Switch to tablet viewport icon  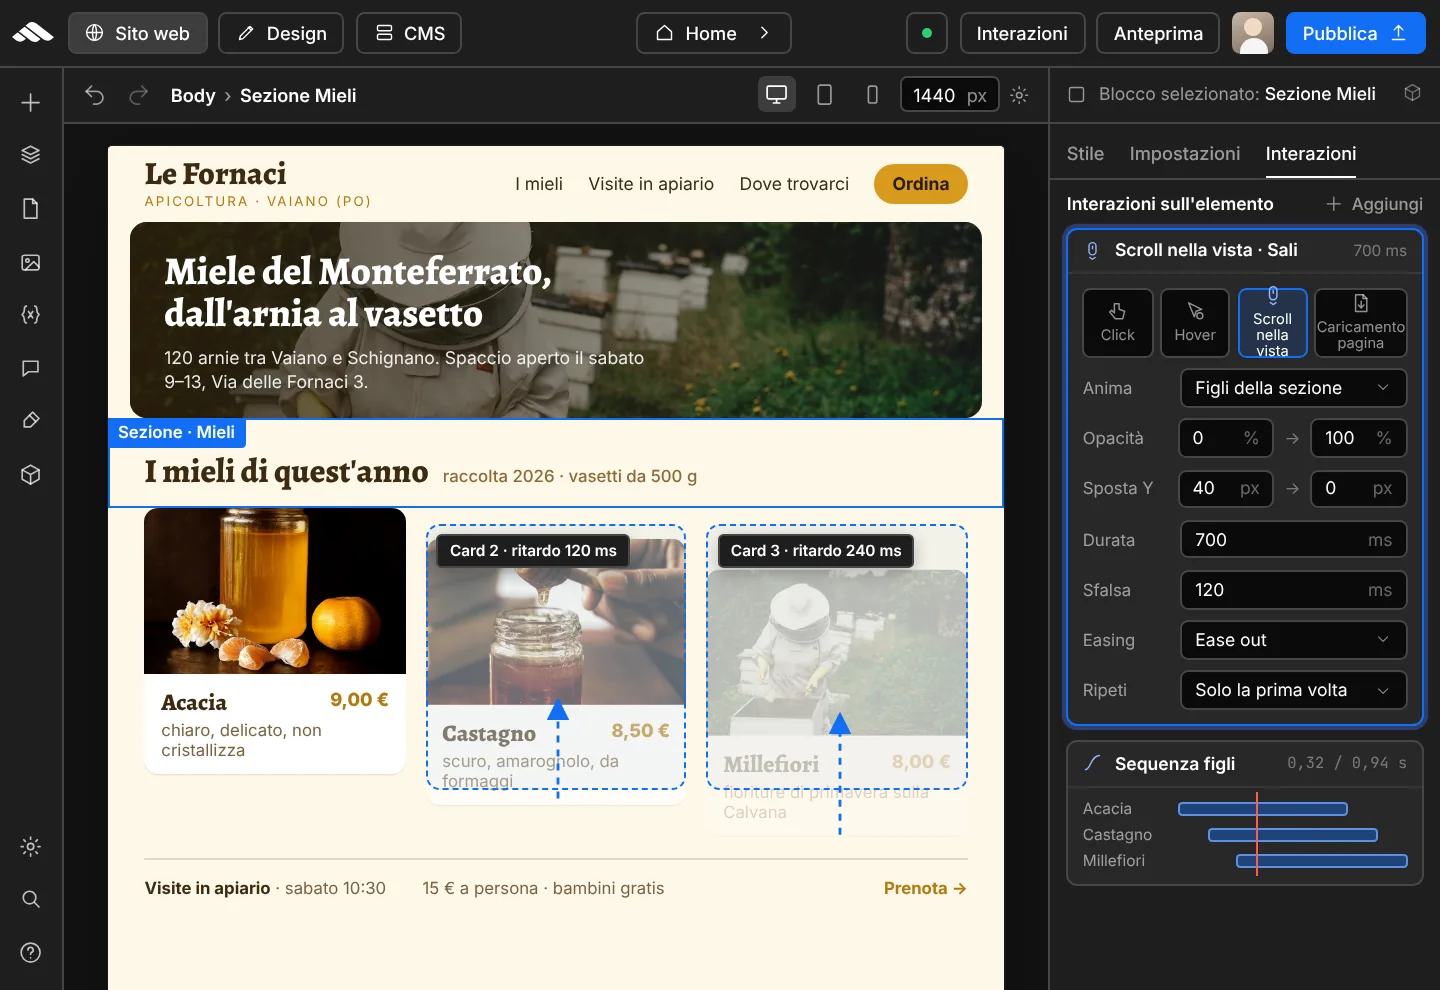click(824, 95)
